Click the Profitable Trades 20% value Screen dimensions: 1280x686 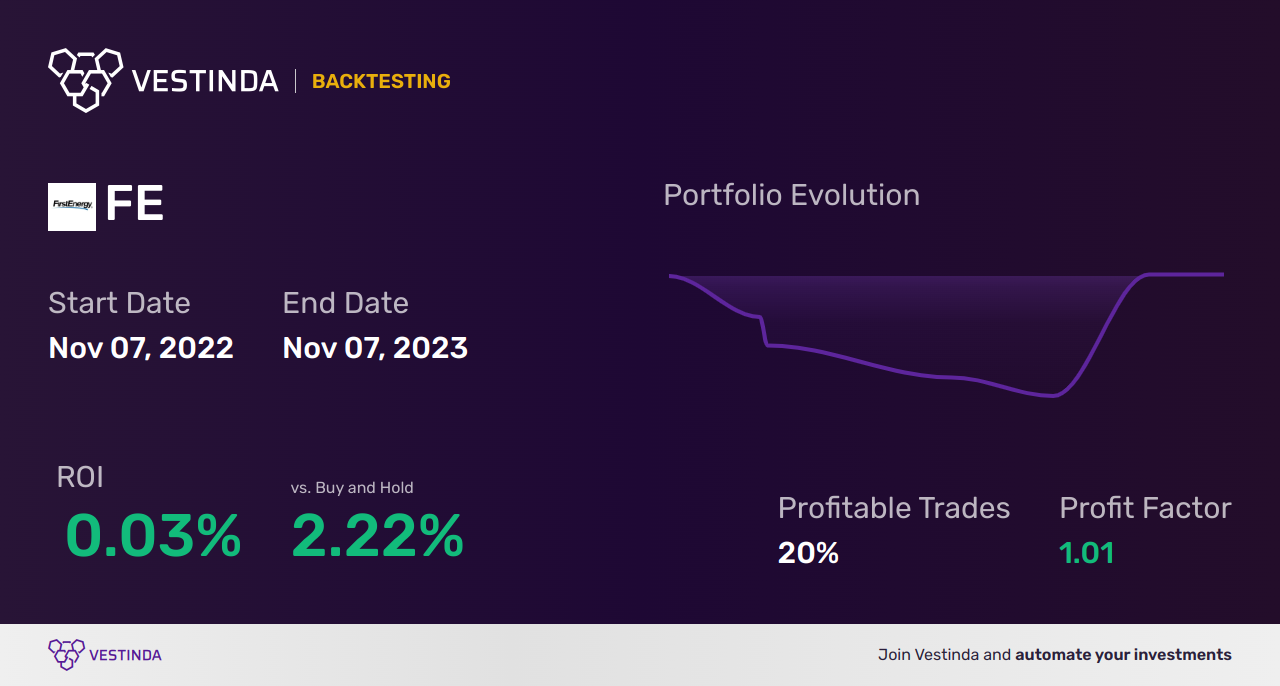tap(808, 552)
